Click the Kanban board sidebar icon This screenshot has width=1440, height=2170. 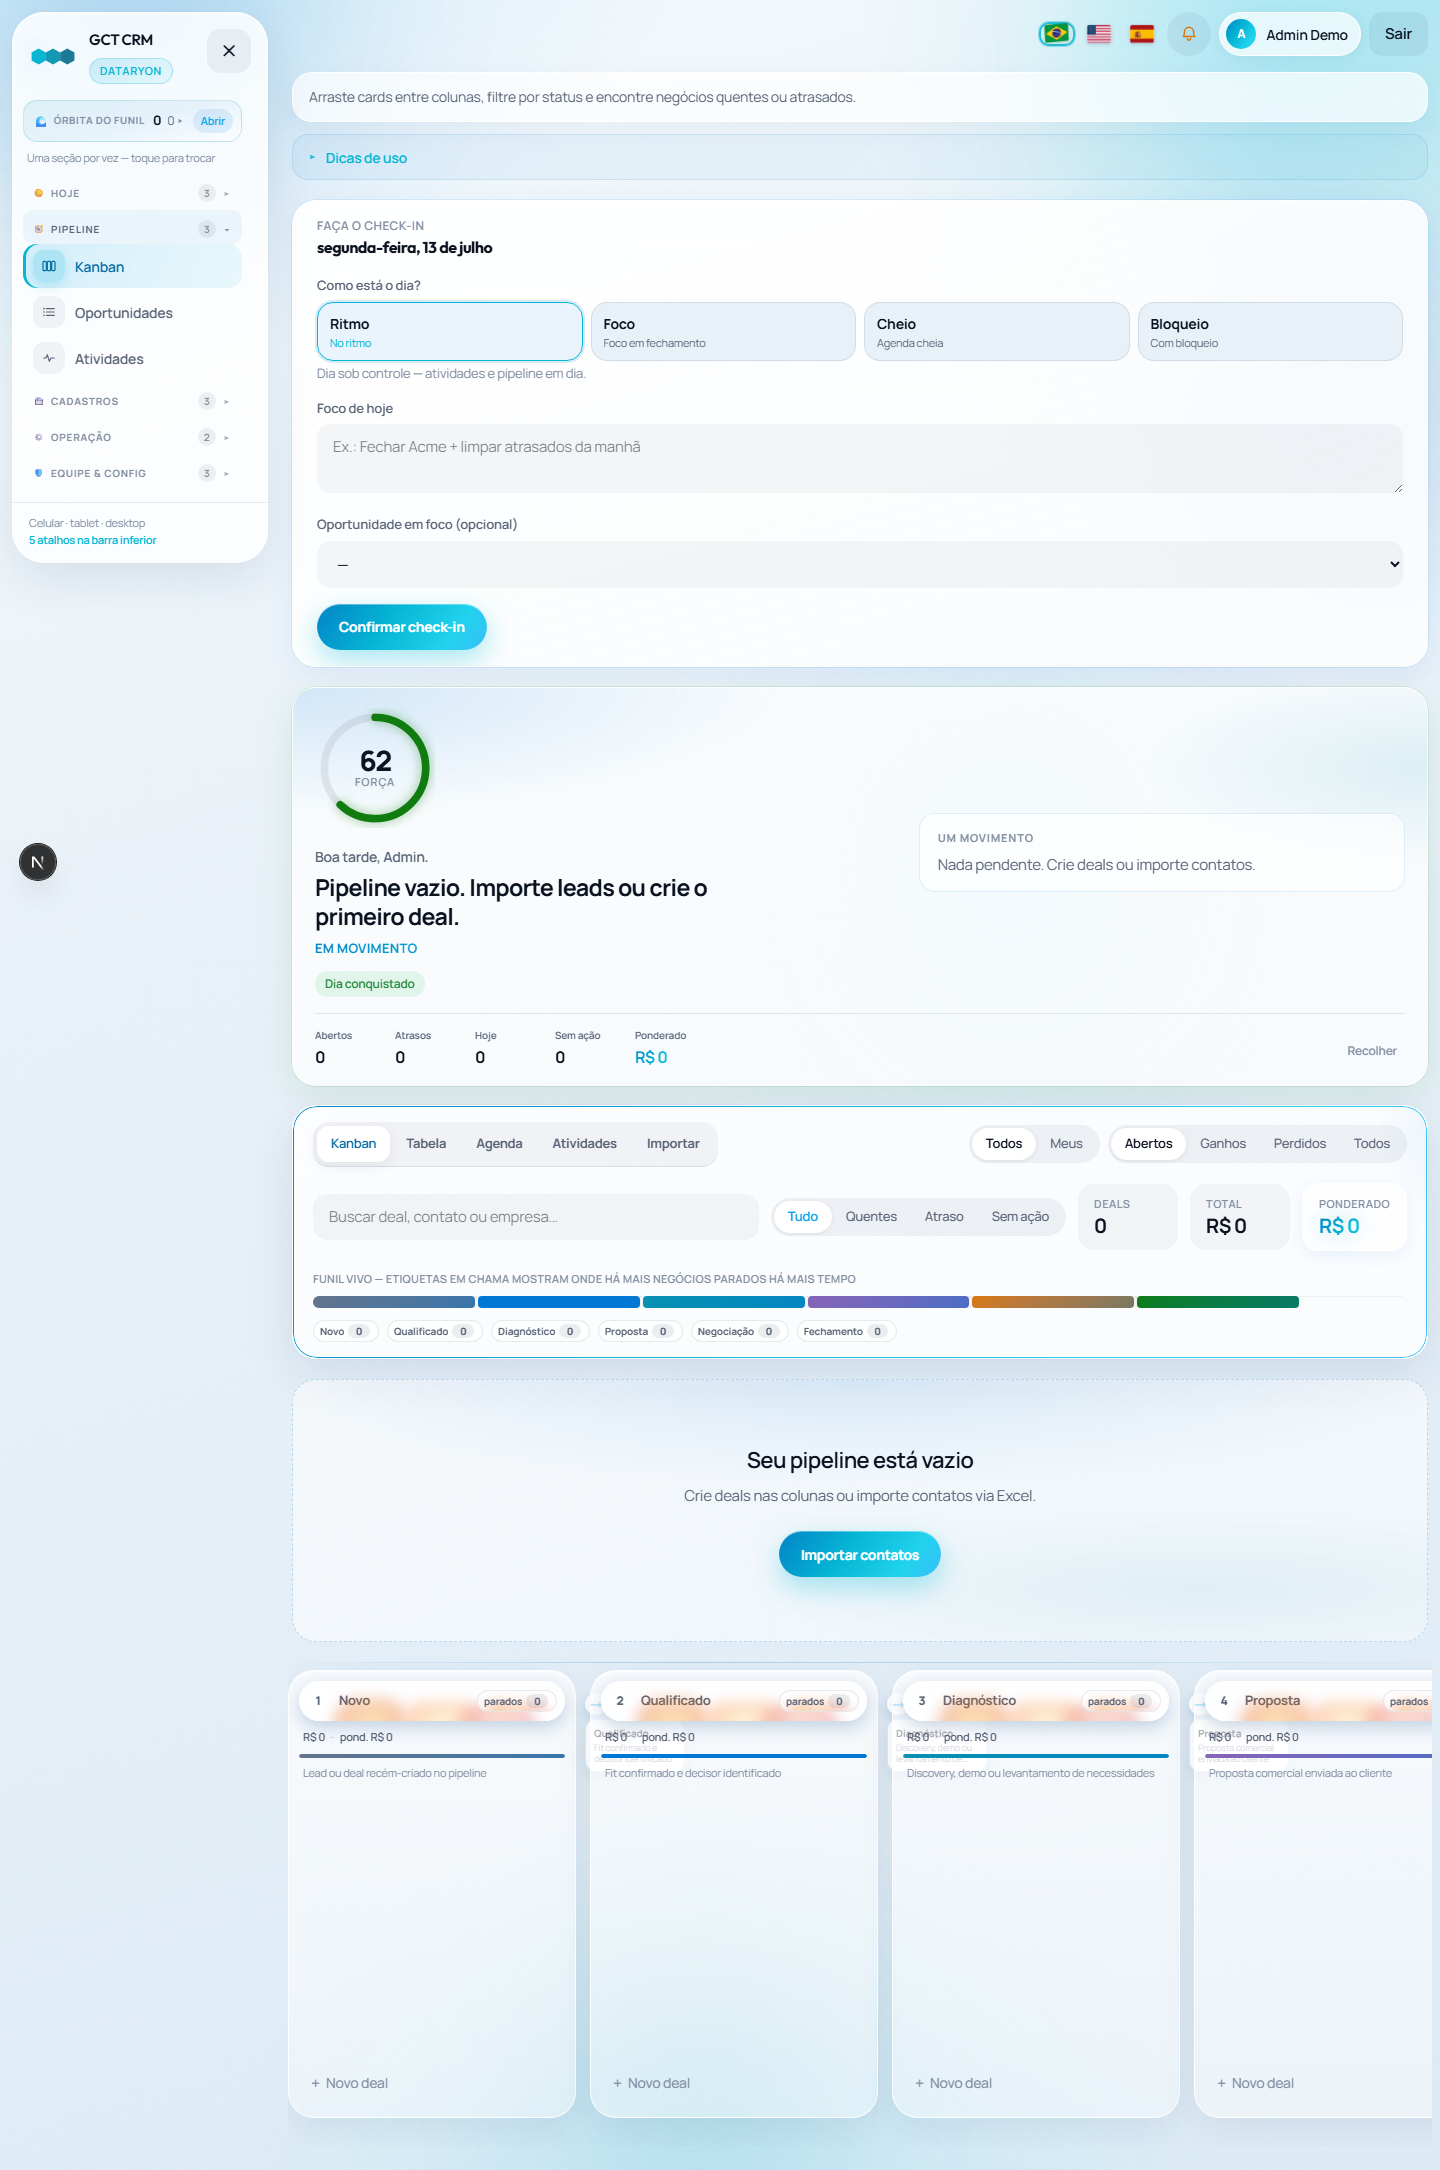coord(49,267)
